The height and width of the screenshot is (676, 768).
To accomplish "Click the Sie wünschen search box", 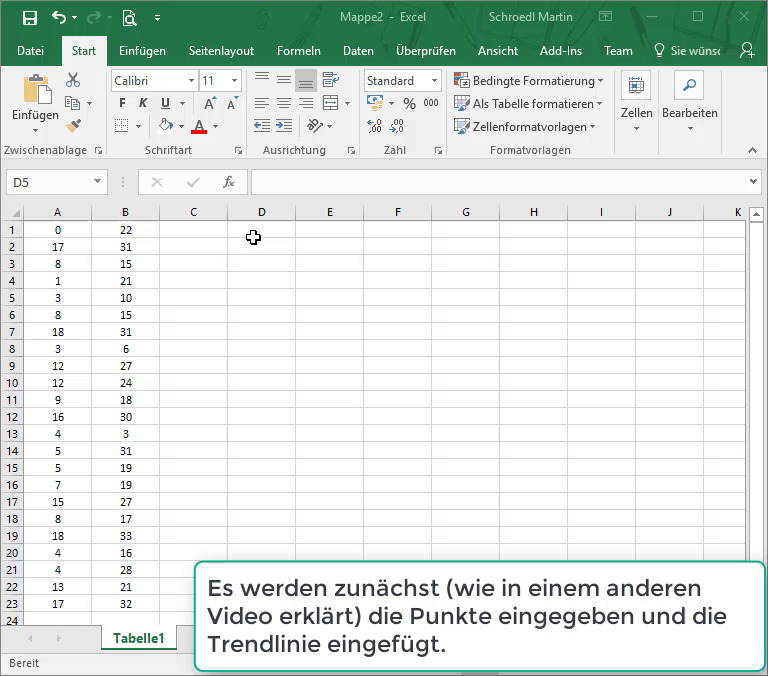I will click(688, 51).
